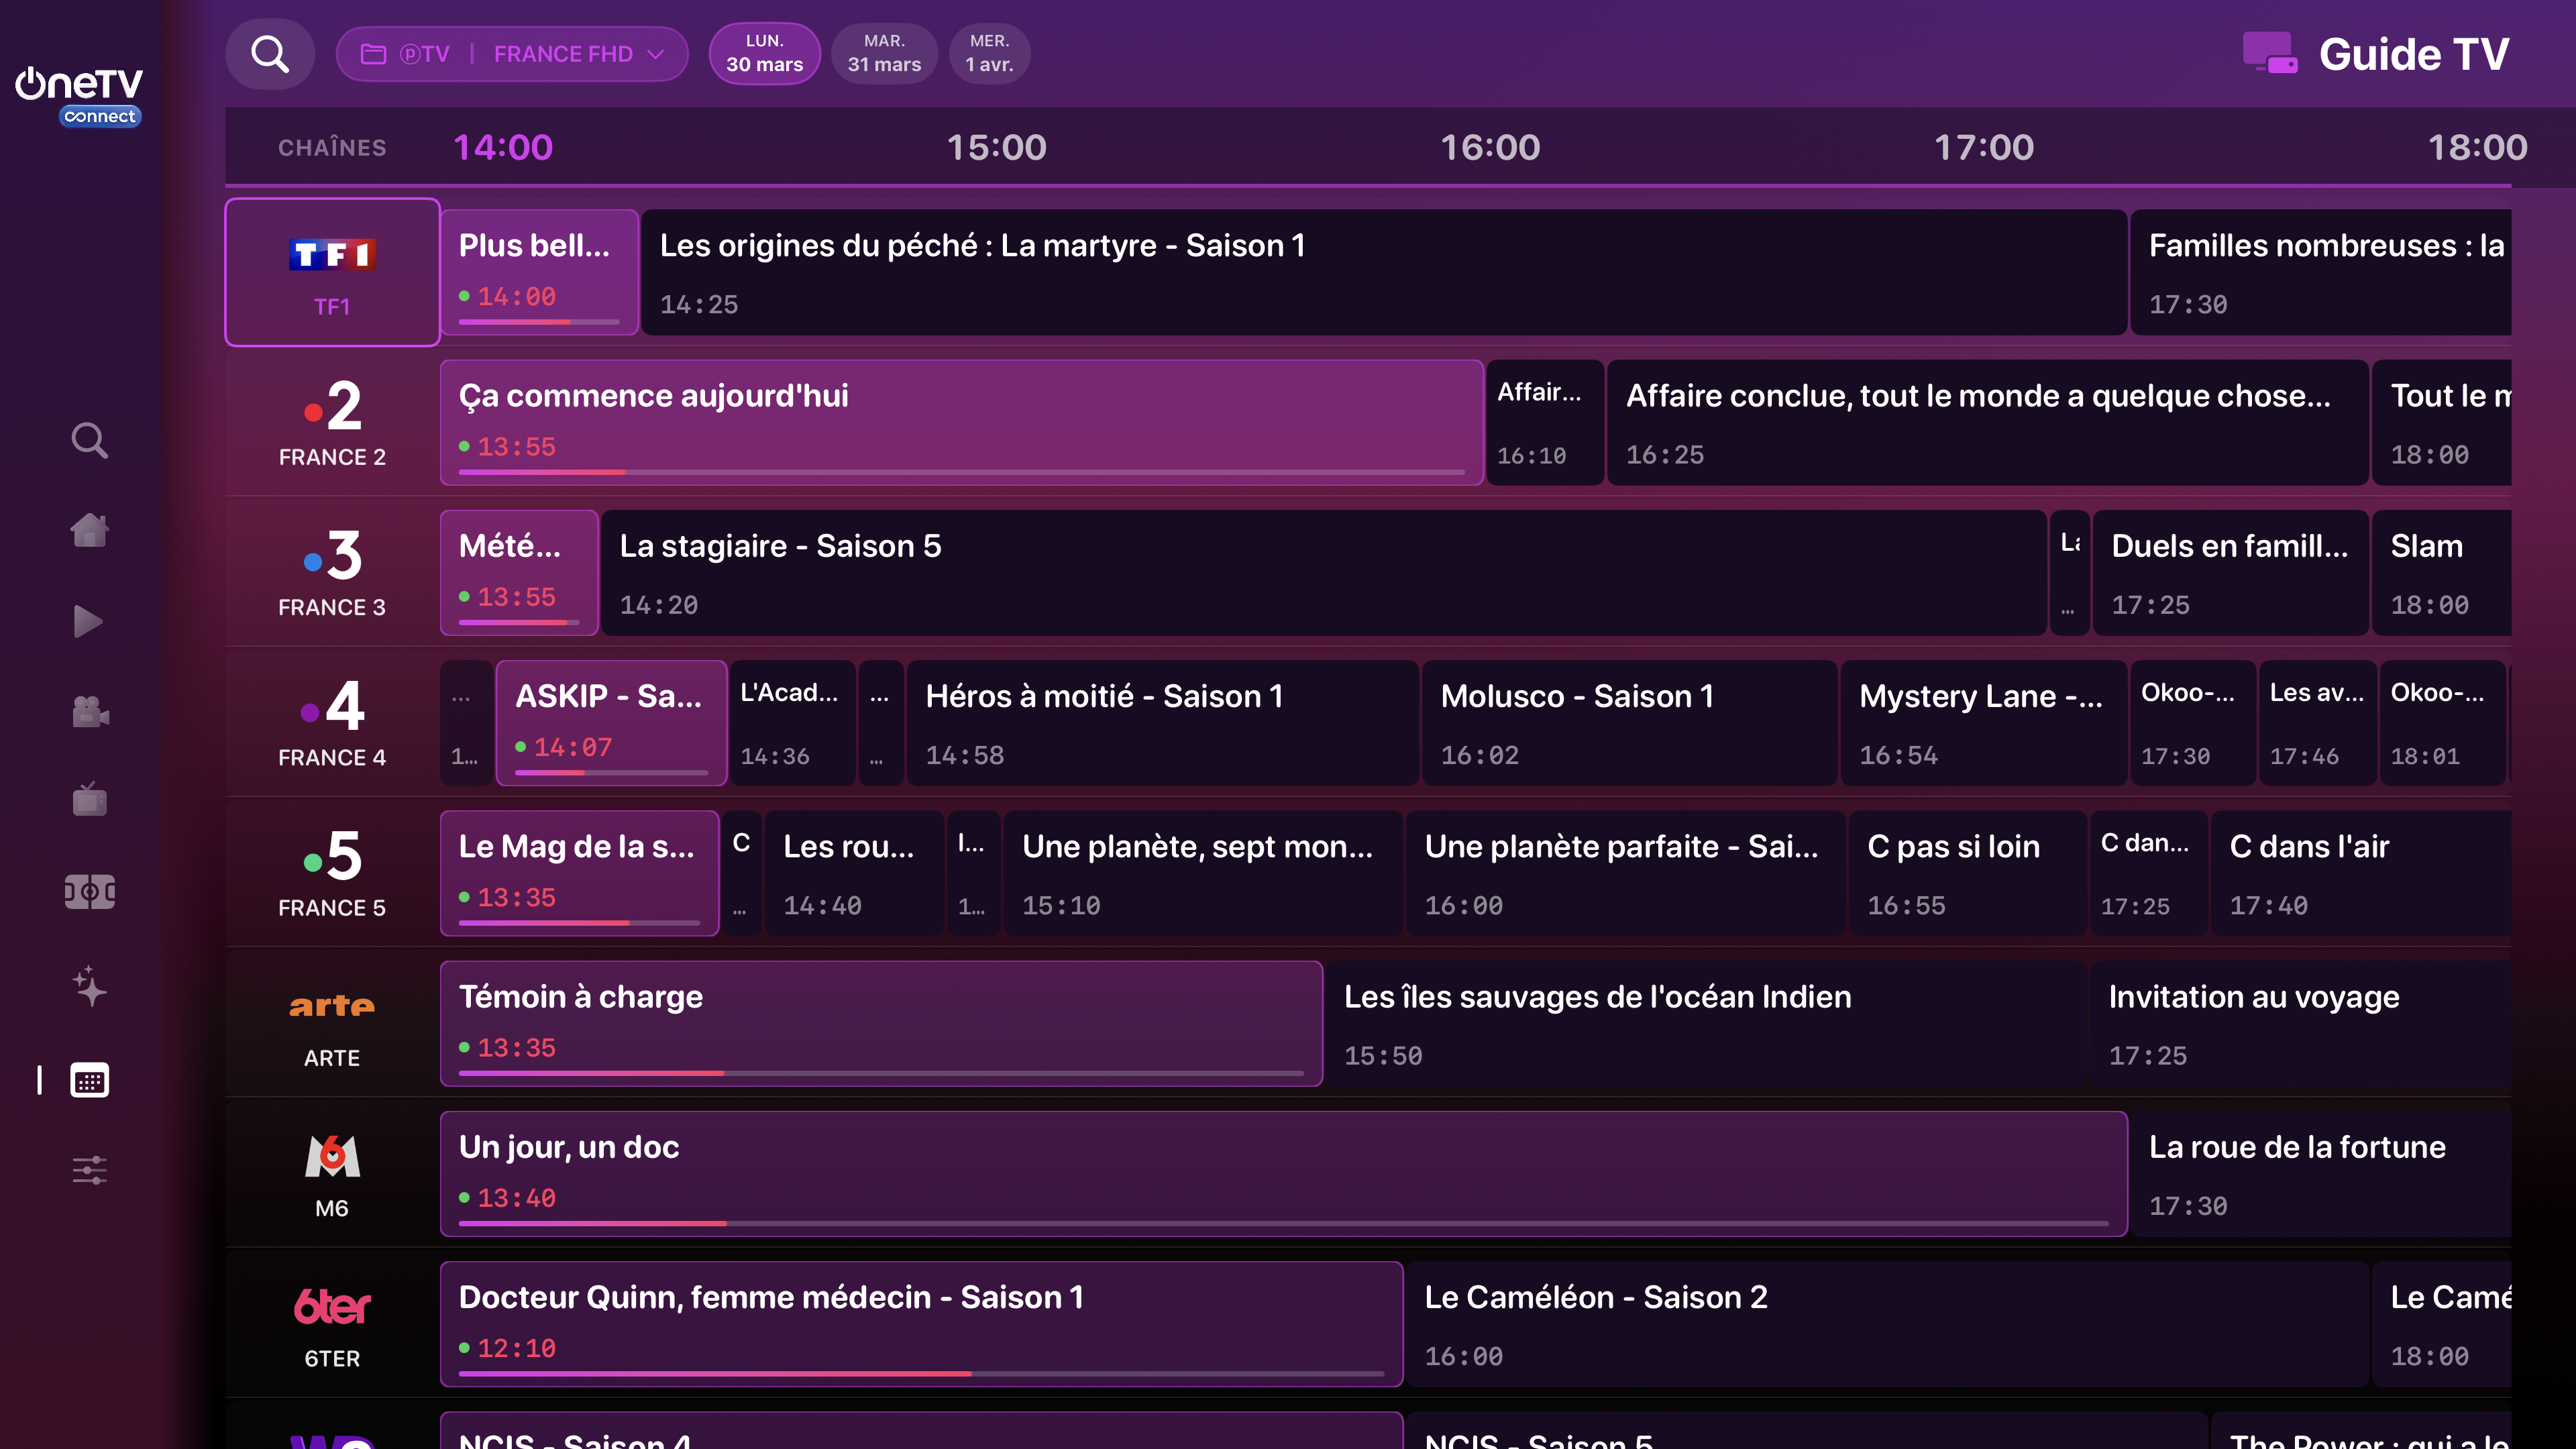The image size is (2576, 1449).
Task: Open settings via the sliders icon
Action: click(x=89, y=1170)
